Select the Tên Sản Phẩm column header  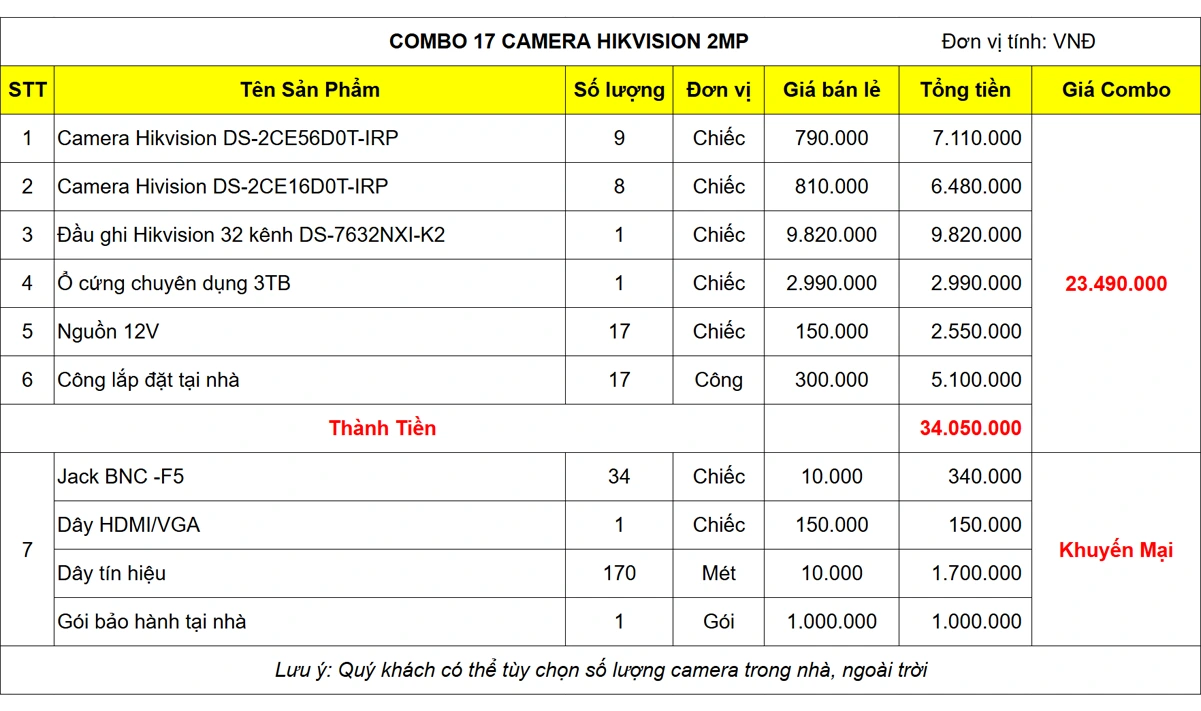310,90
